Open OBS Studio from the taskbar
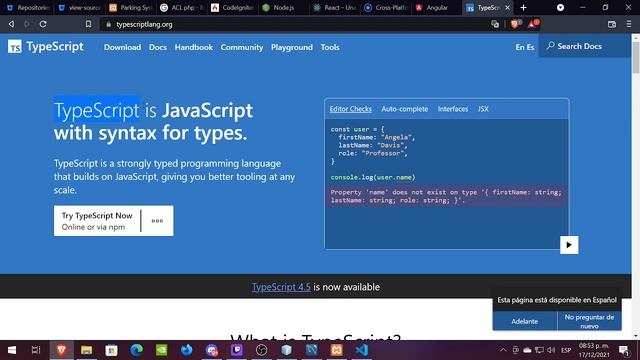 click(x=262, y=350)
